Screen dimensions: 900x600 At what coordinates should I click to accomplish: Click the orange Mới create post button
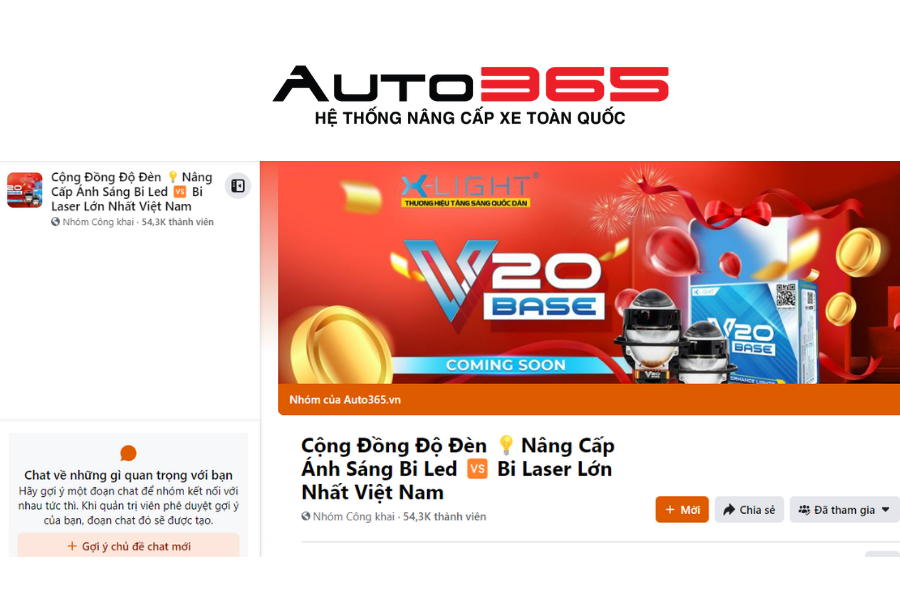(682, 510)
